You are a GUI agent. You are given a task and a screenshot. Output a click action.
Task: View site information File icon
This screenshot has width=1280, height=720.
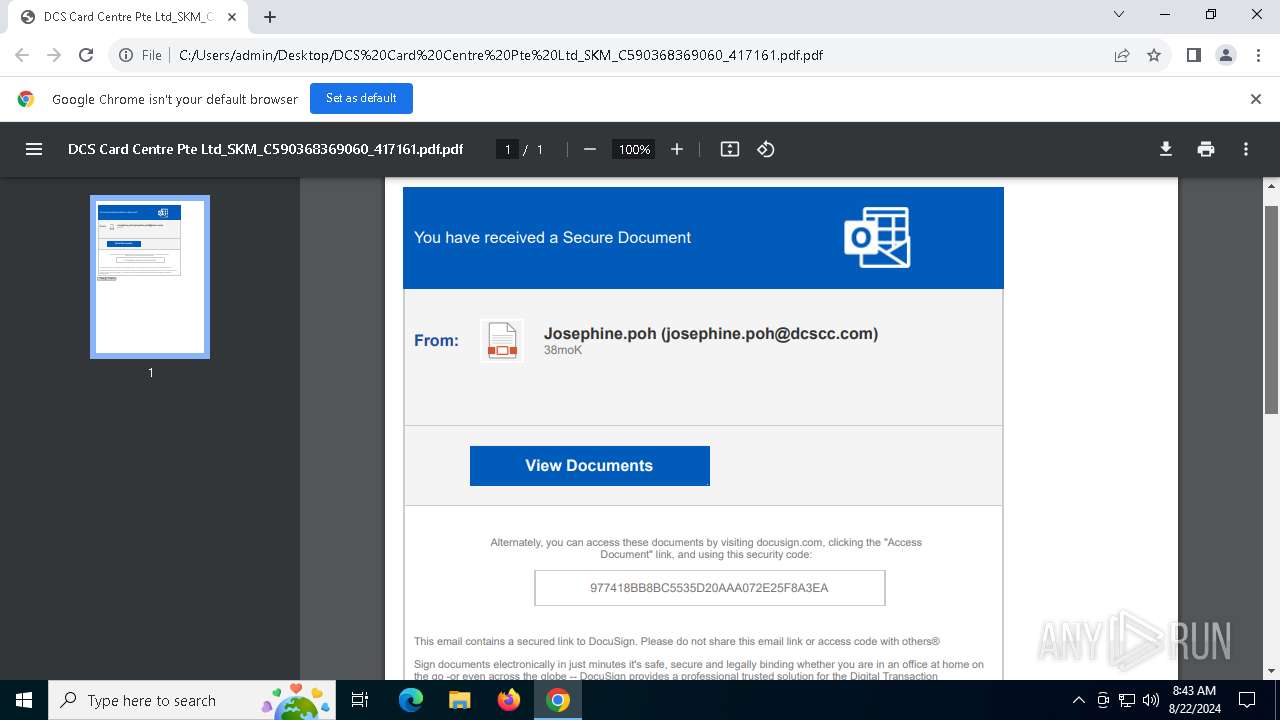point(141,55)
